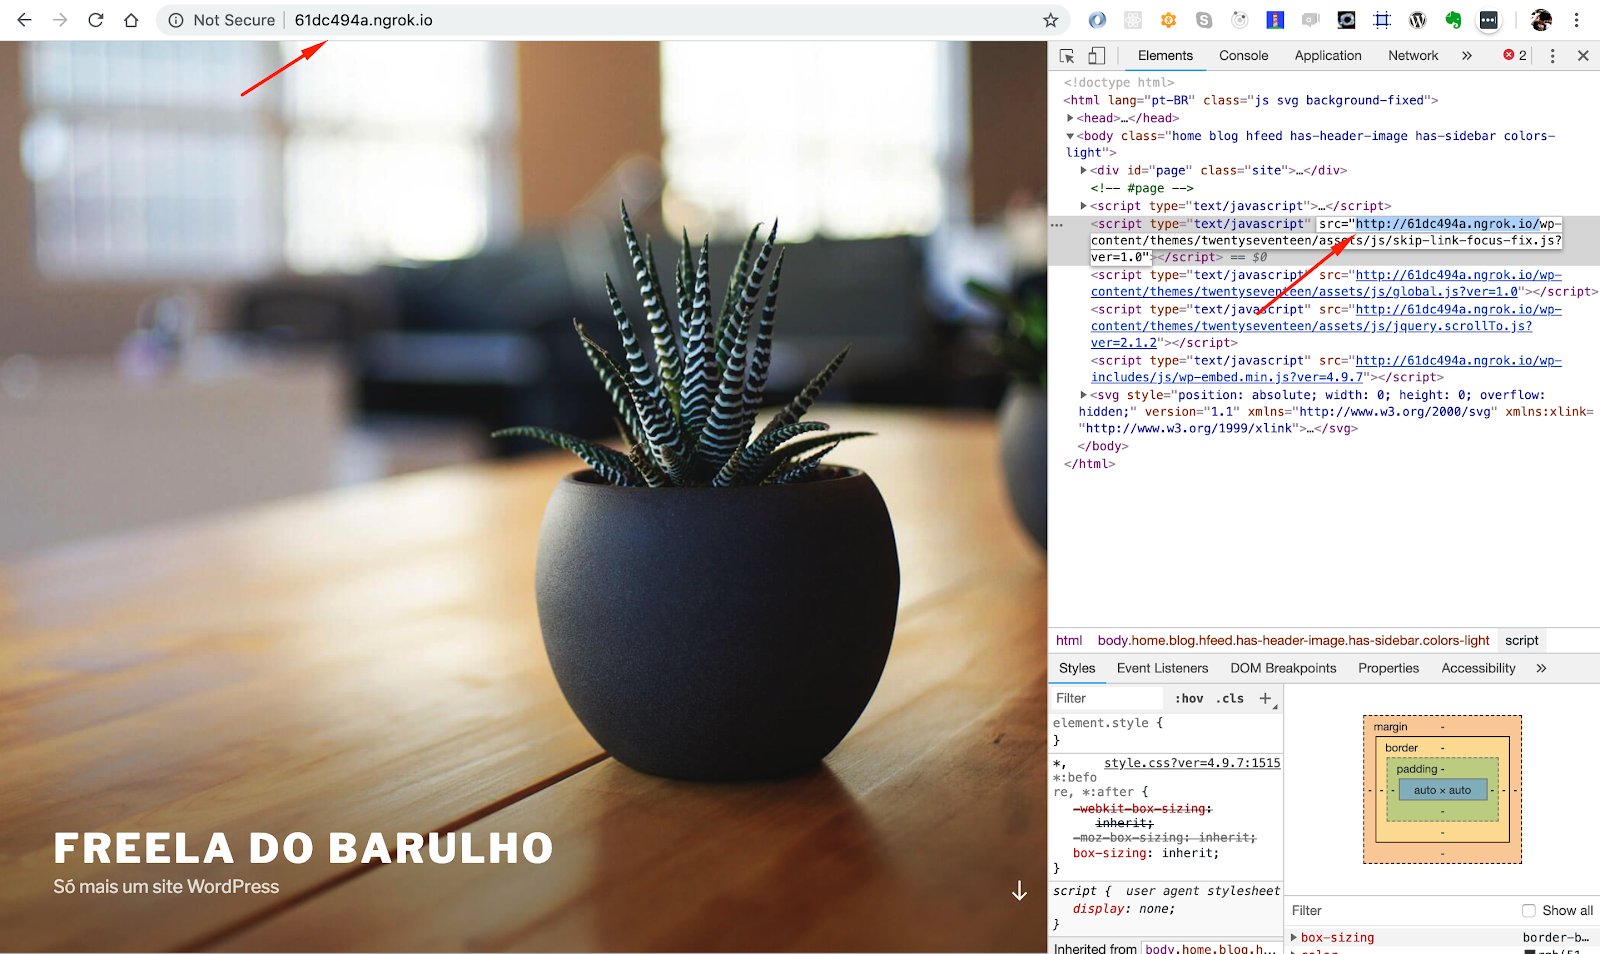Screen dimensions: 1600x954
Task: Reload the page with the refresh icon
Action: pos(96,20)
